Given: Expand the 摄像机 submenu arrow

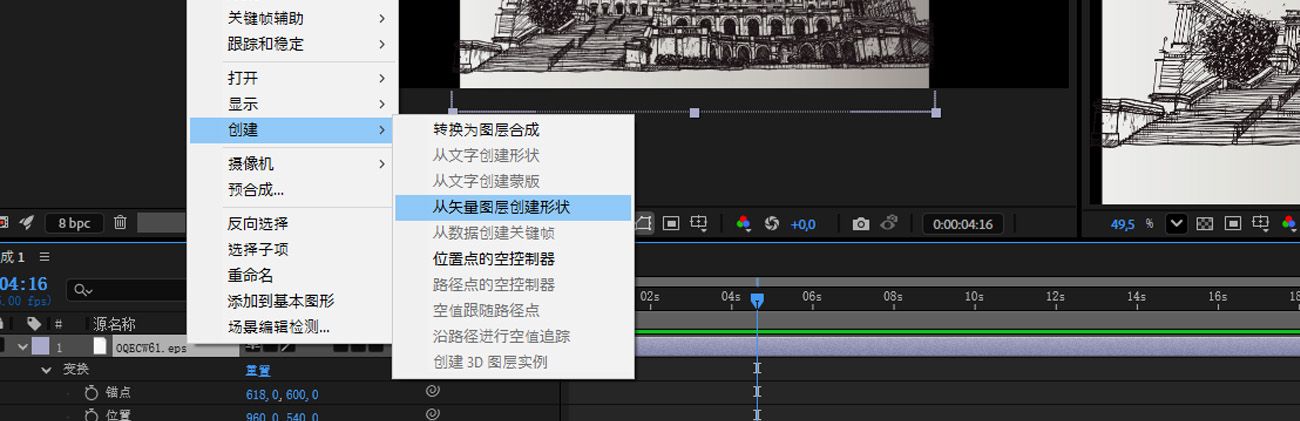Looking at the screenshot, I should pos(382,164).
